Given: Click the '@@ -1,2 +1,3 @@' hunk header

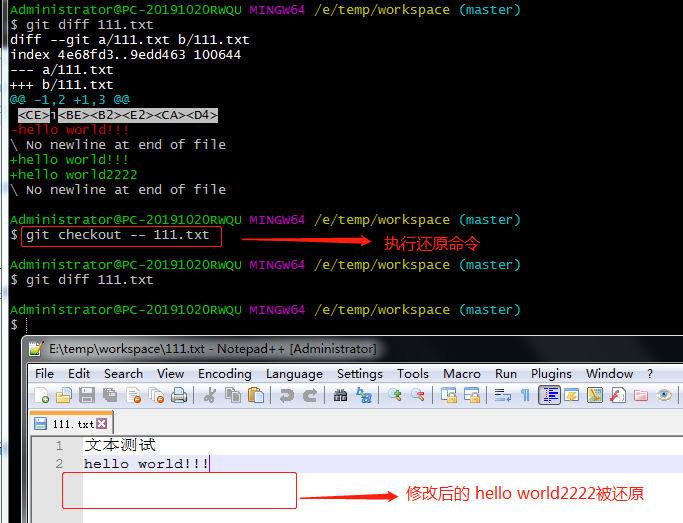Looking at the screenshot, I should tap(70, 100).
